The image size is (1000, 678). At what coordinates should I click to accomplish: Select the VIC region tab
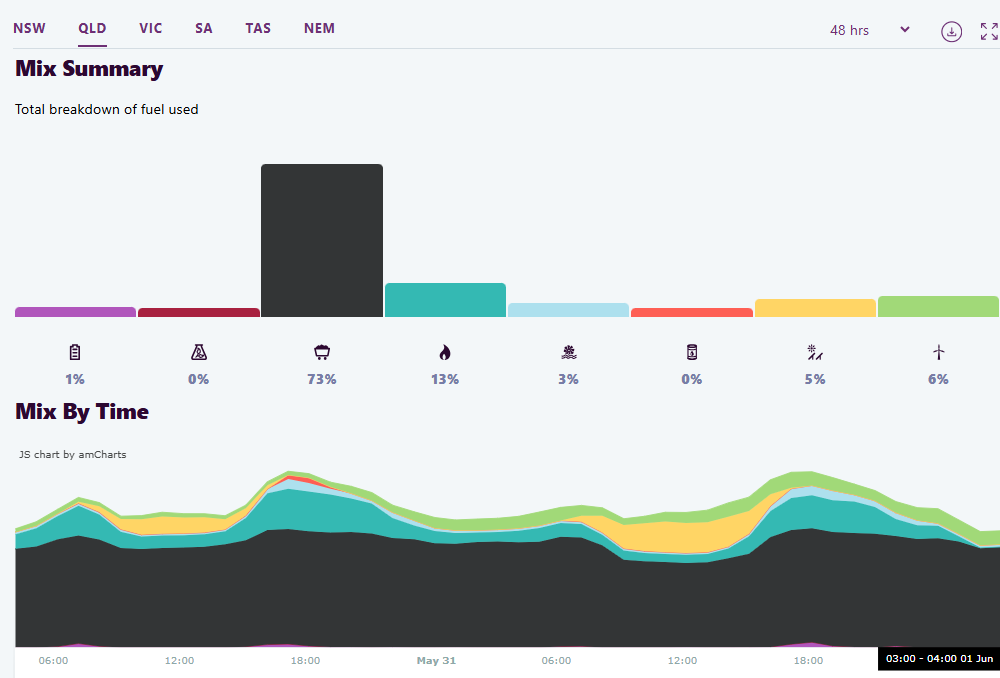pyautogui.click(x=151, y=28)
